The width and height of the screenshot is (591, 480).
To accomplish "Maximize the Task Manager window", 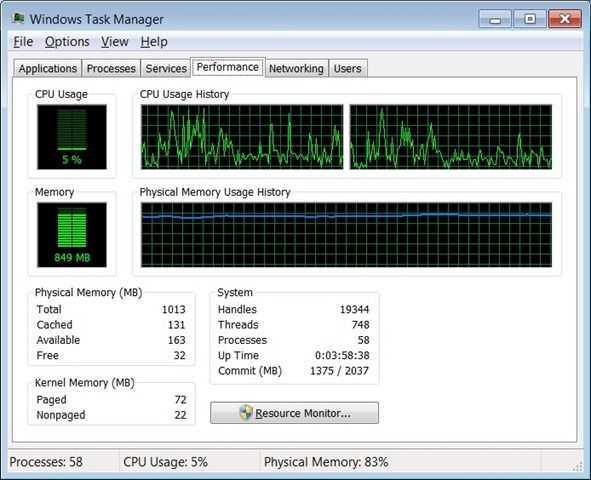I will [x=530, y=19].
